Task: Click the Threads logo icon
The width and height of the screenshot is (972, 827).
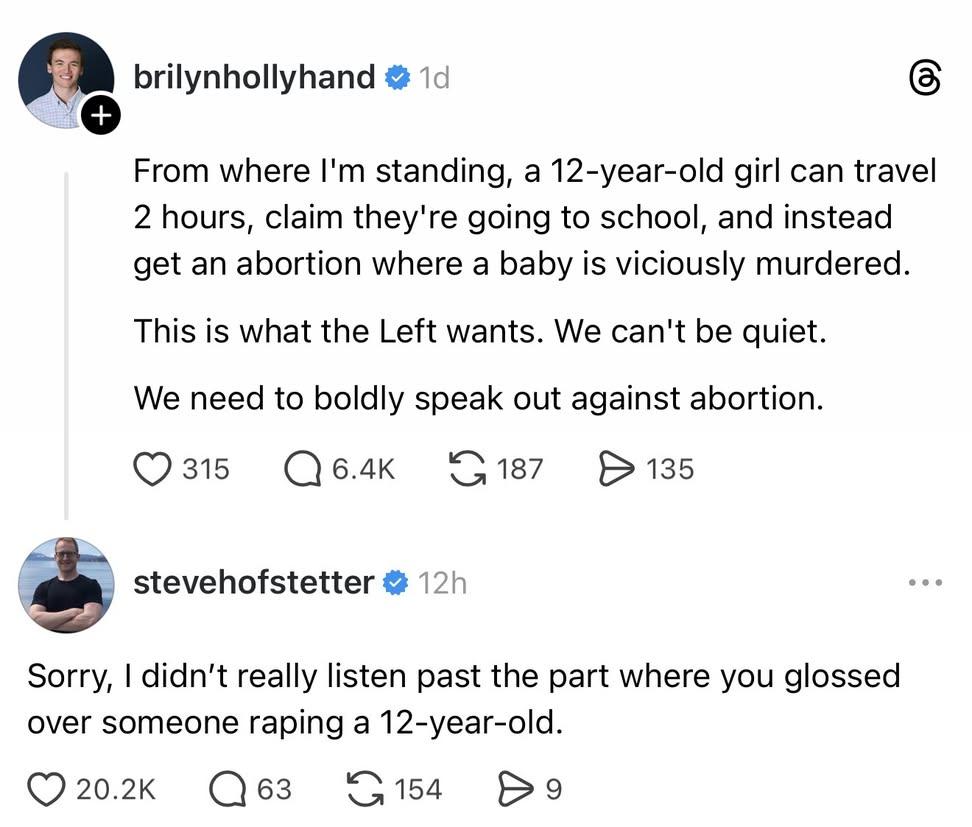Action: (x=925, y=79)
